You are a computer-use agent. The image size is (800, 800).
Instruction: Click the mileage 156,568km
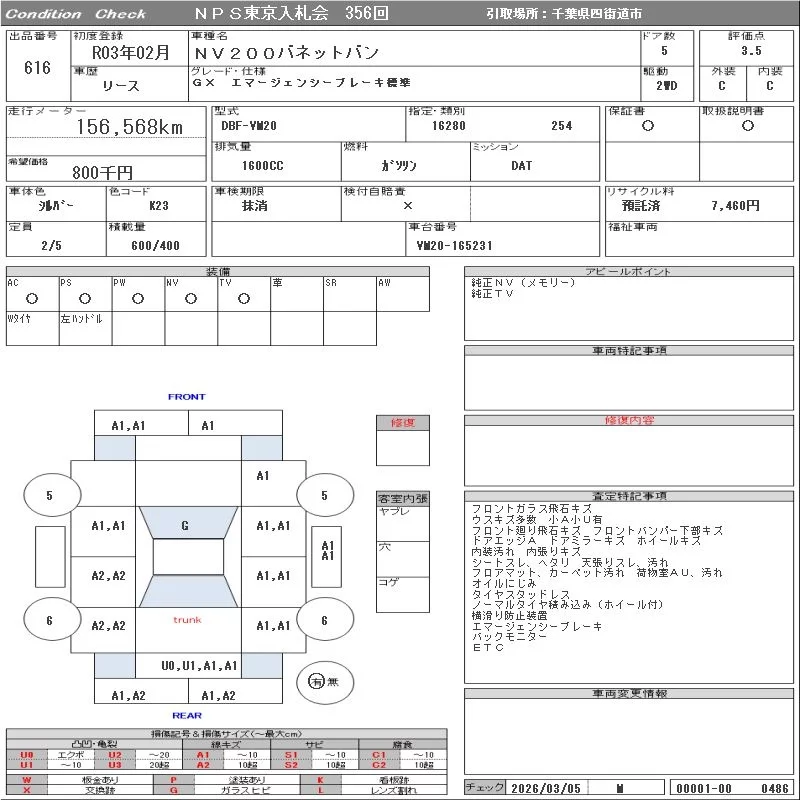(130, 127)
